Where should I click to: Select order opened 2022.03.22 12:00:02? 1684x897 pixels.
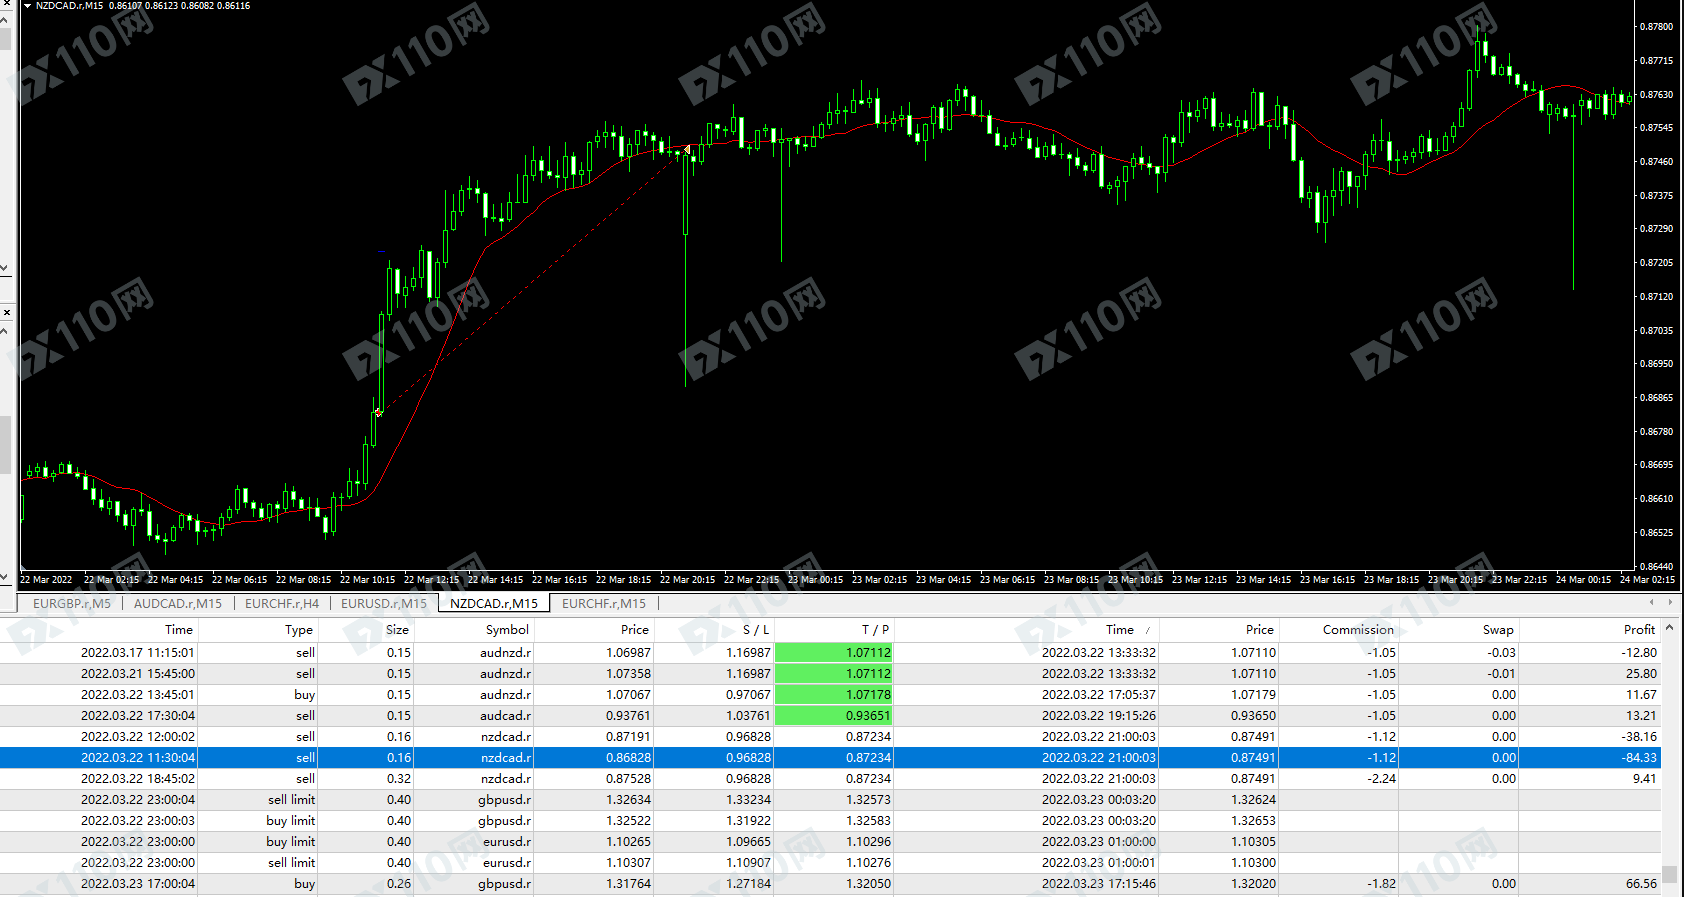830,736
